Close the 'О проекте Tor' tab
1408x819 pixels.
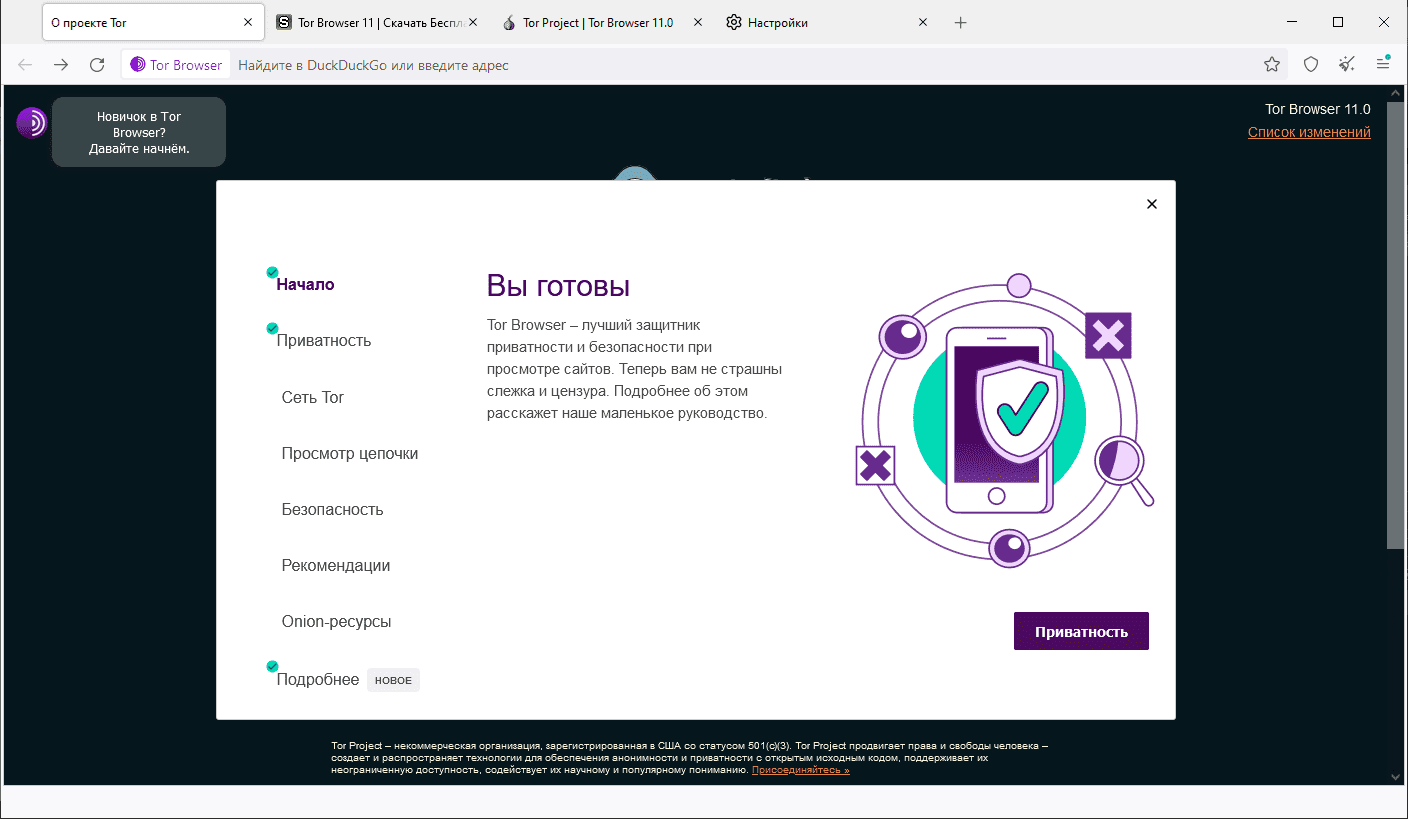(248, 23)
